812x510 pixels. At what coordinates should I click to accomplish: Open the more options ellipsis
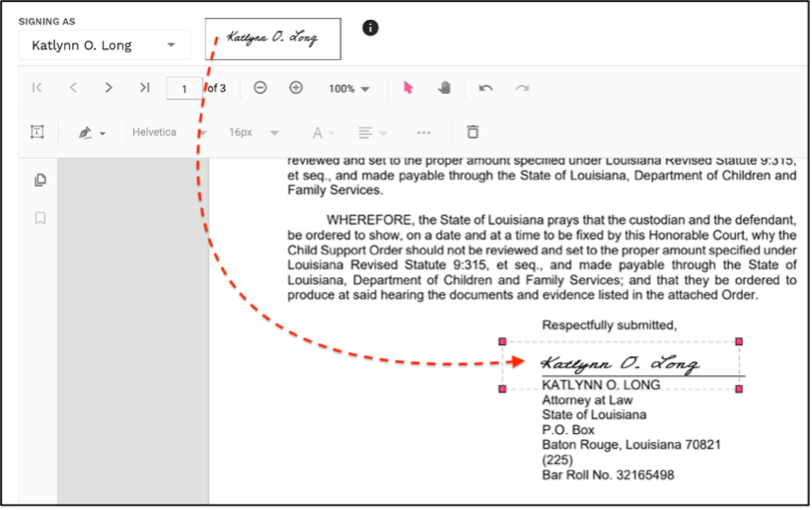click(x=424, y=133)
